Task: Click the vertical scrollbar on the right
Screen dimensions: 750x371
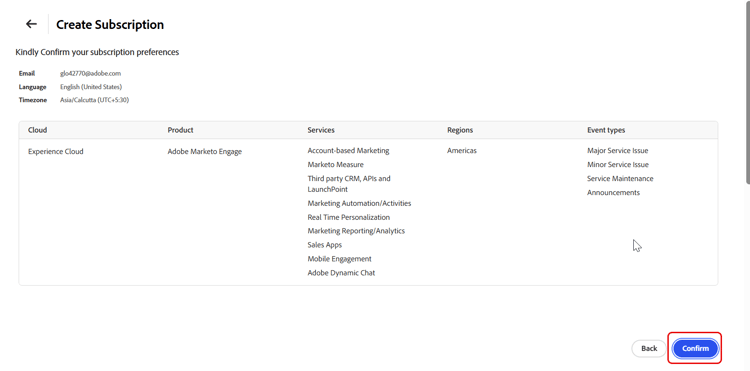Action: coord(747,92)
